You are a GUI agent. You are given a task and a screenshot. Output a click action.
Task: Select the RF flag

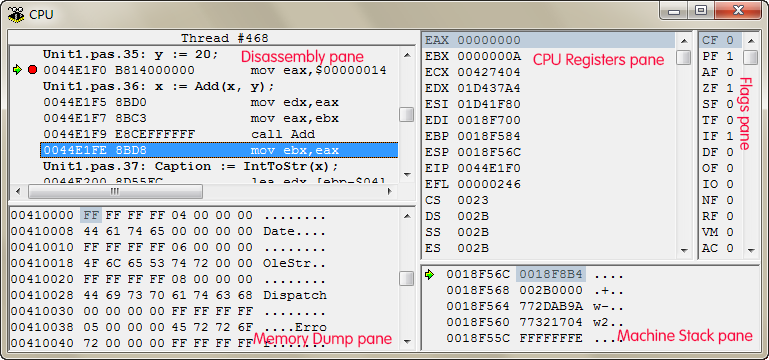point(718,216)
